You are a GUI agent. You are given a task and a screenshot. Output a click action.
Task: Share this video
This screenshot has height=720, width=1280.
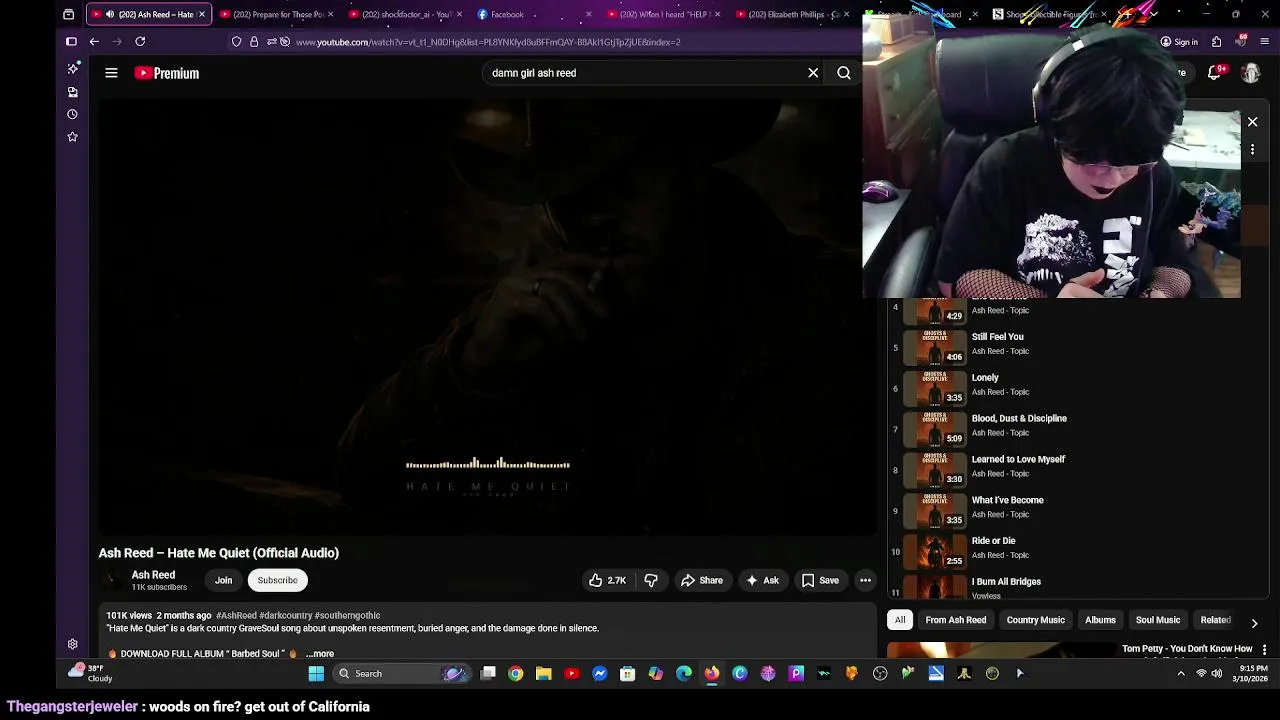point(701,580)
